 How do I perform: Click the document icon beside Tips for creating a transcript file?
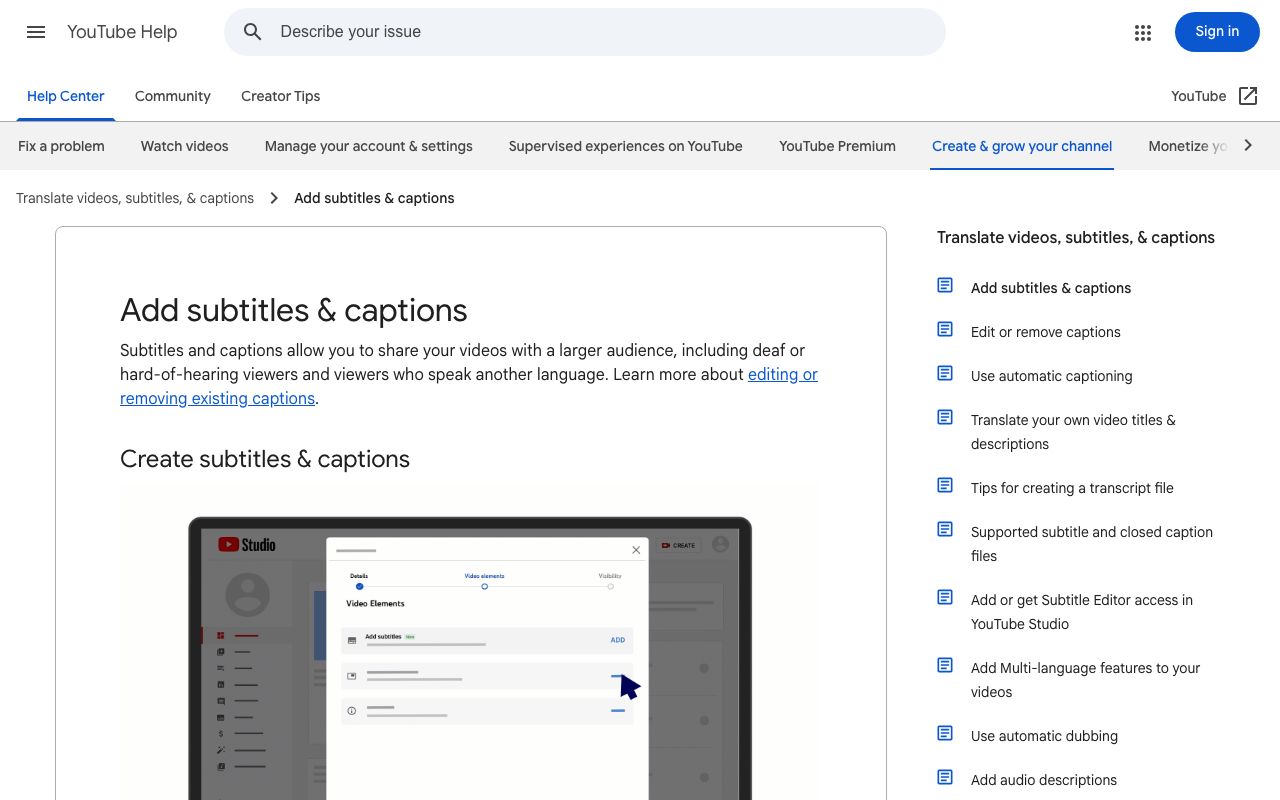tap(945, 486)
